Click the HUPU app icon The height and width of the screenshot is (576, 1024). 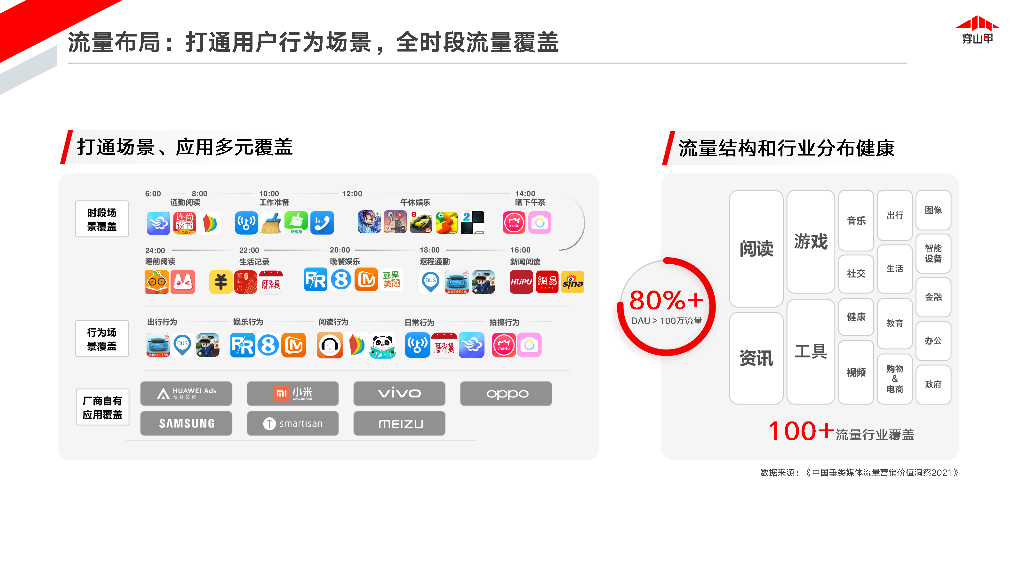click(x=521, y=282)
